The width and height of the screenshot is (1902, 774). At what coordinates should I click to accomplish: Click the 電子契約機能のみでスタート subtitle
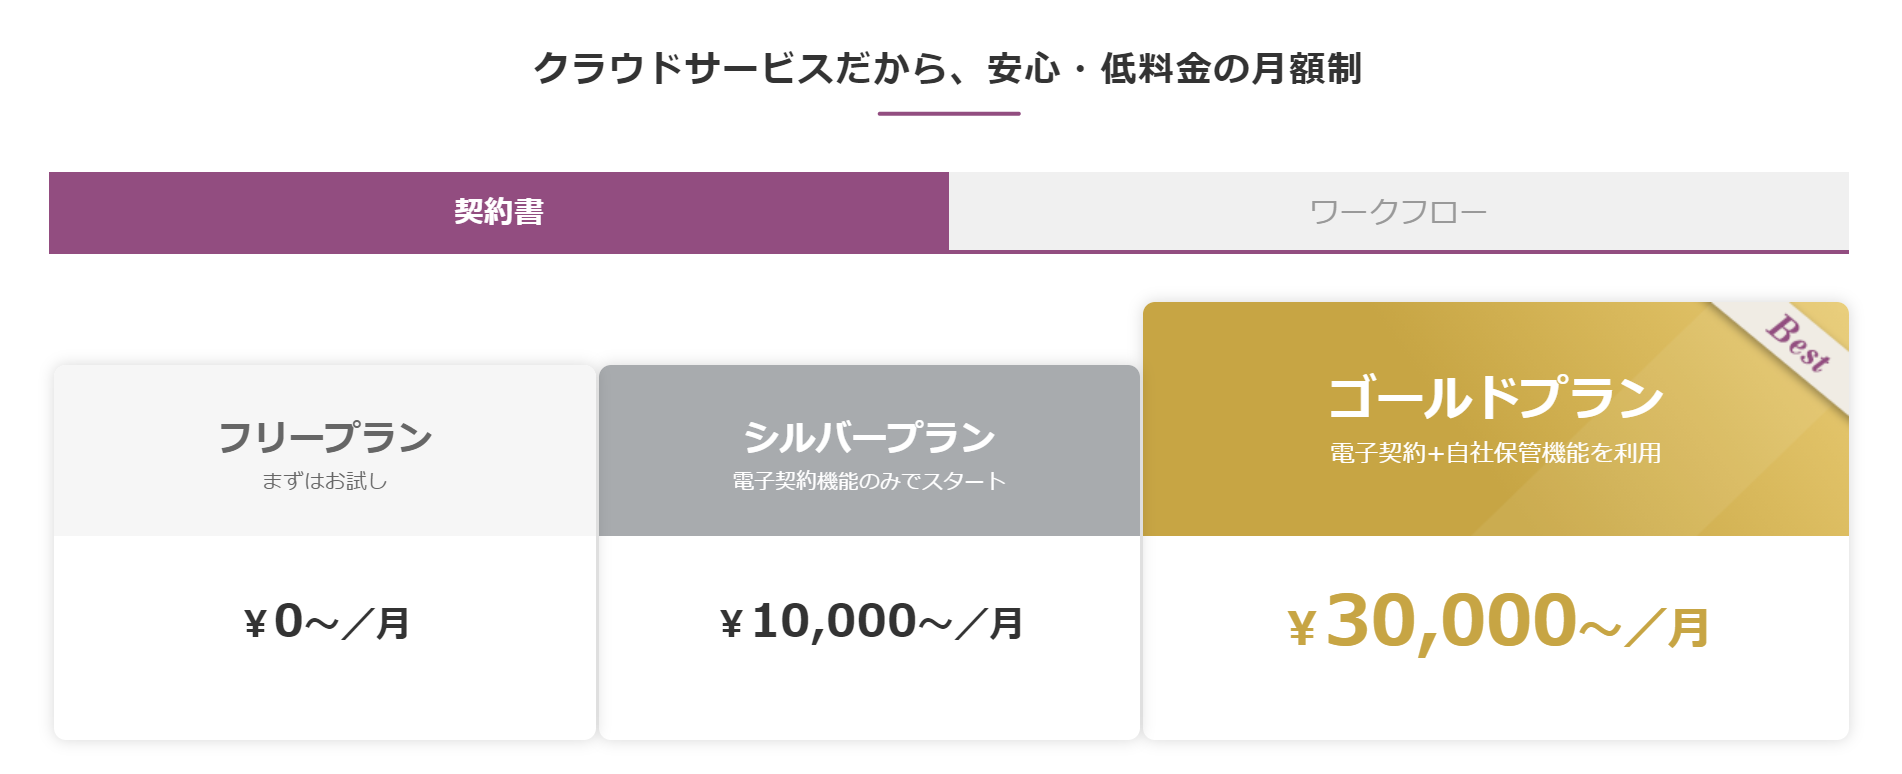pos(869,481)
